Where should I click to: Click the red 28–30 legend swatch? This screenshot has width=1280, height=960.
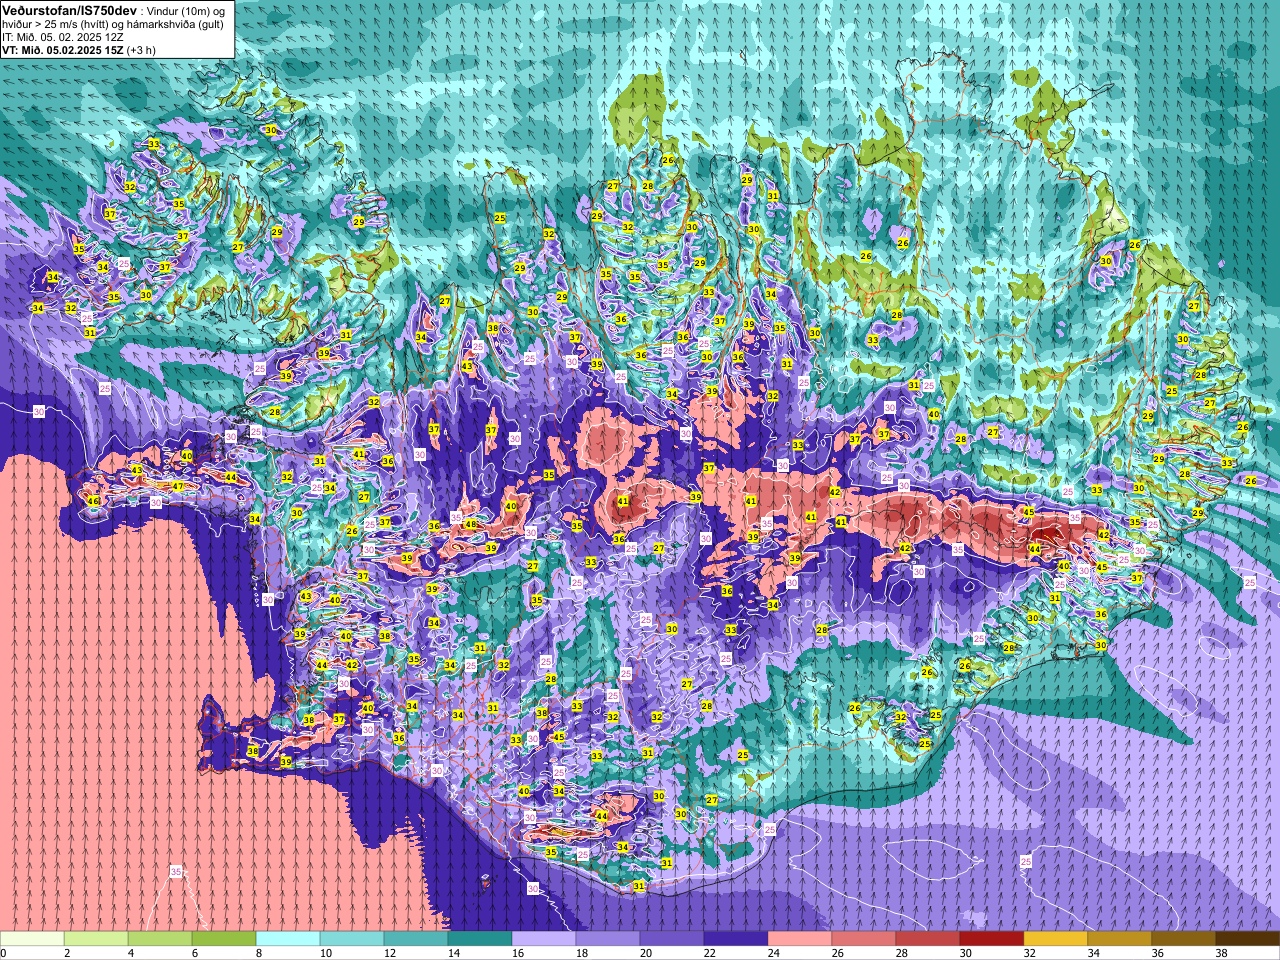tap(928, 939)
